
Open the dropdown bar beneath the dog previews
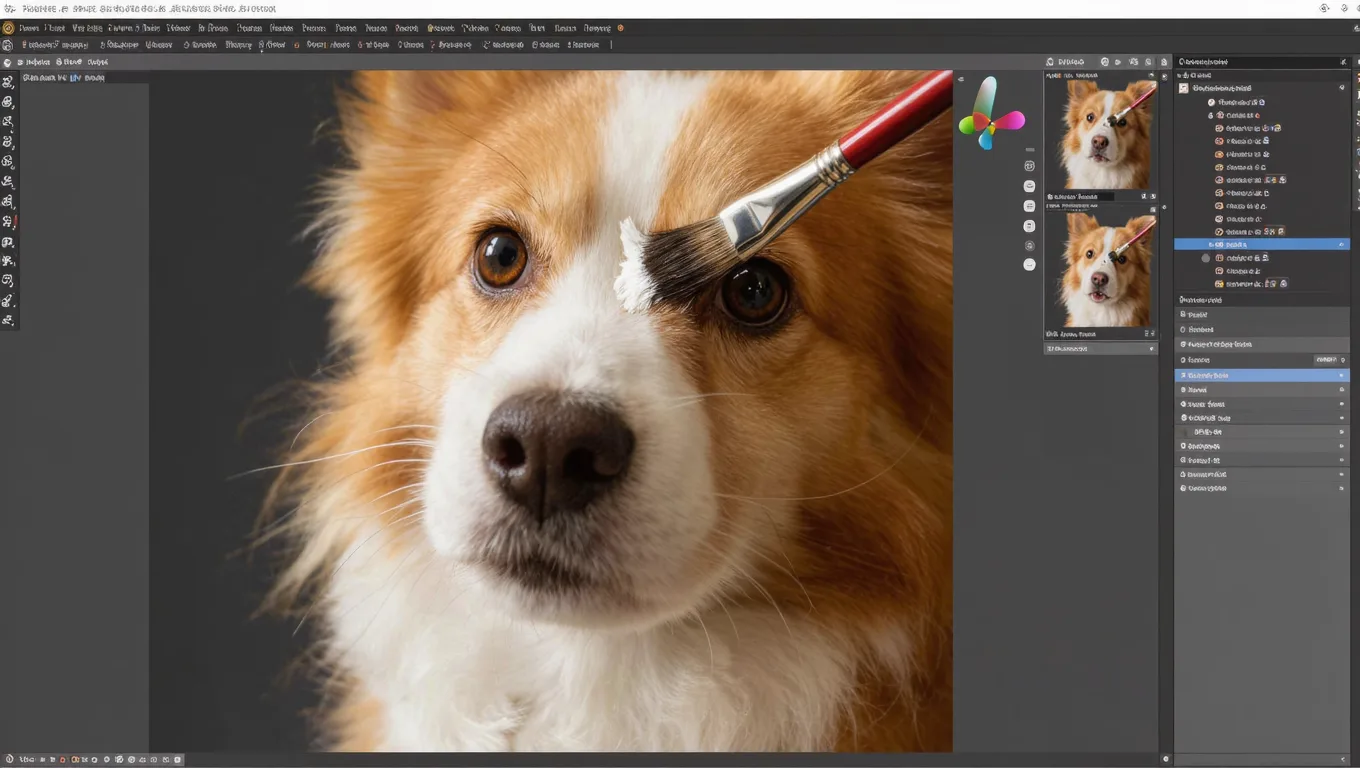tap(1101, 349)
